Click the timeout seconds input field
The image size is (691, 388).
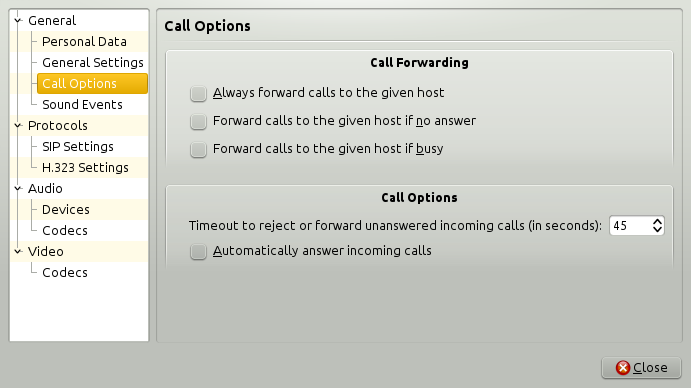(630, 226)
